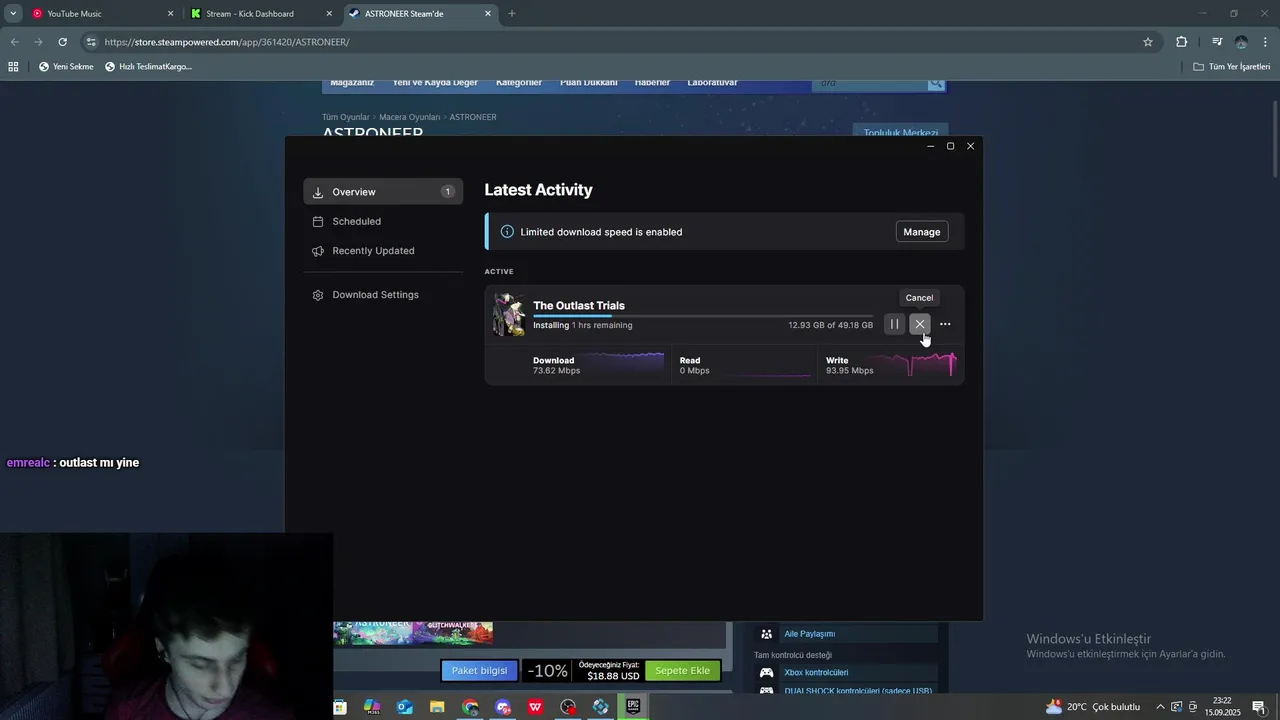Click the Paket bilgisi button
This screenshot has height=720, width=1280.
479,671
